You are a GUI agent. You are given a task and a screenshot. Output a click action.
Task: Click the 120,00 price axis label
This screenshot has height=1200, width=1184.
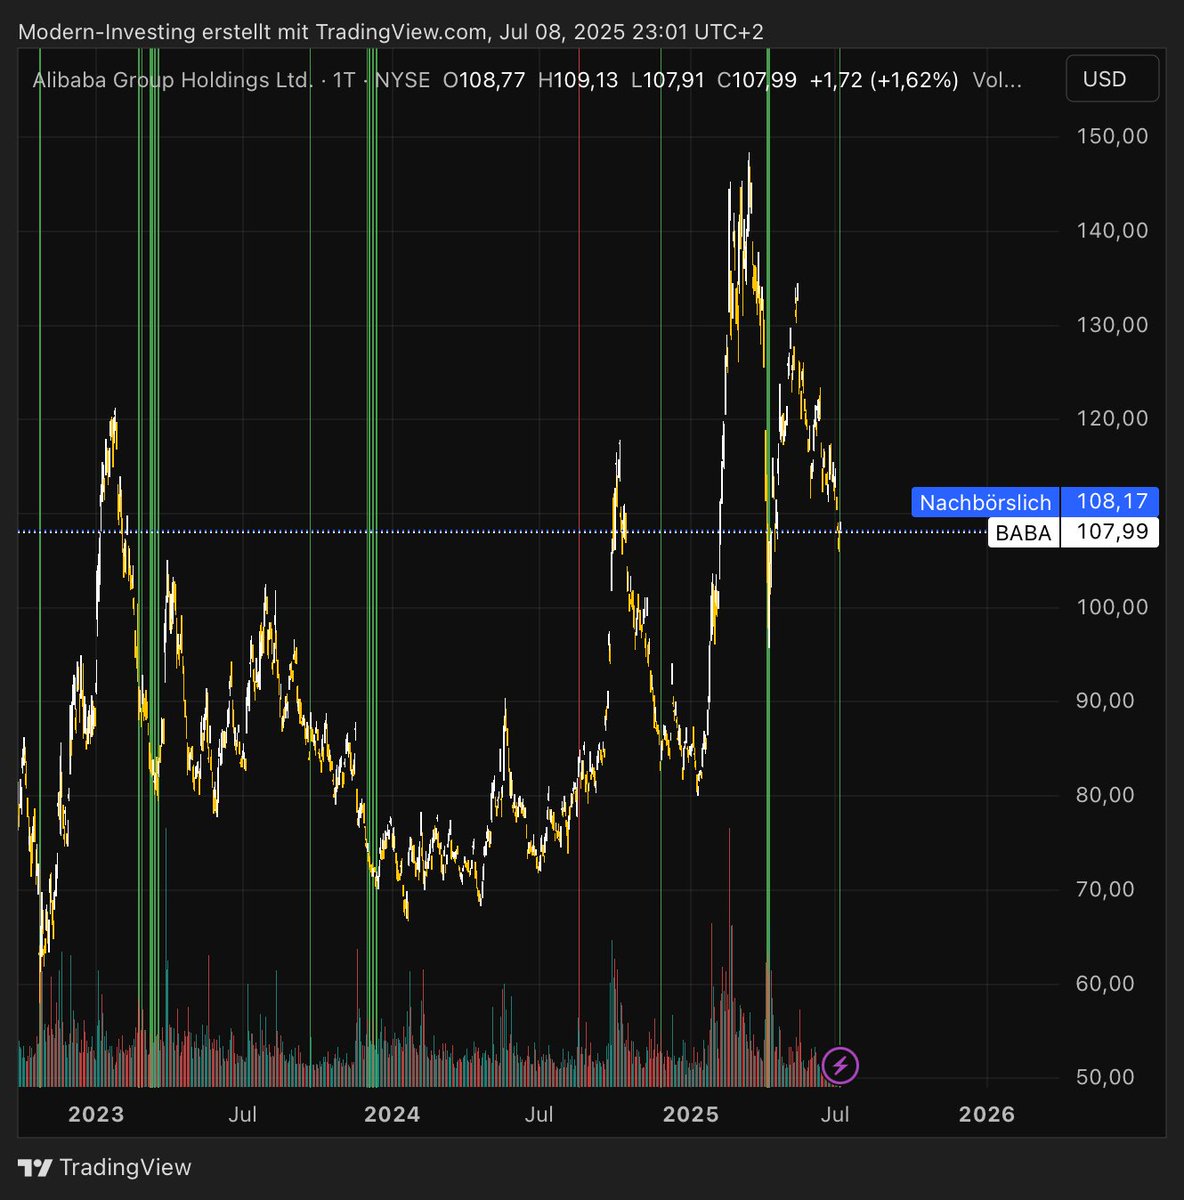[1111, 419]
